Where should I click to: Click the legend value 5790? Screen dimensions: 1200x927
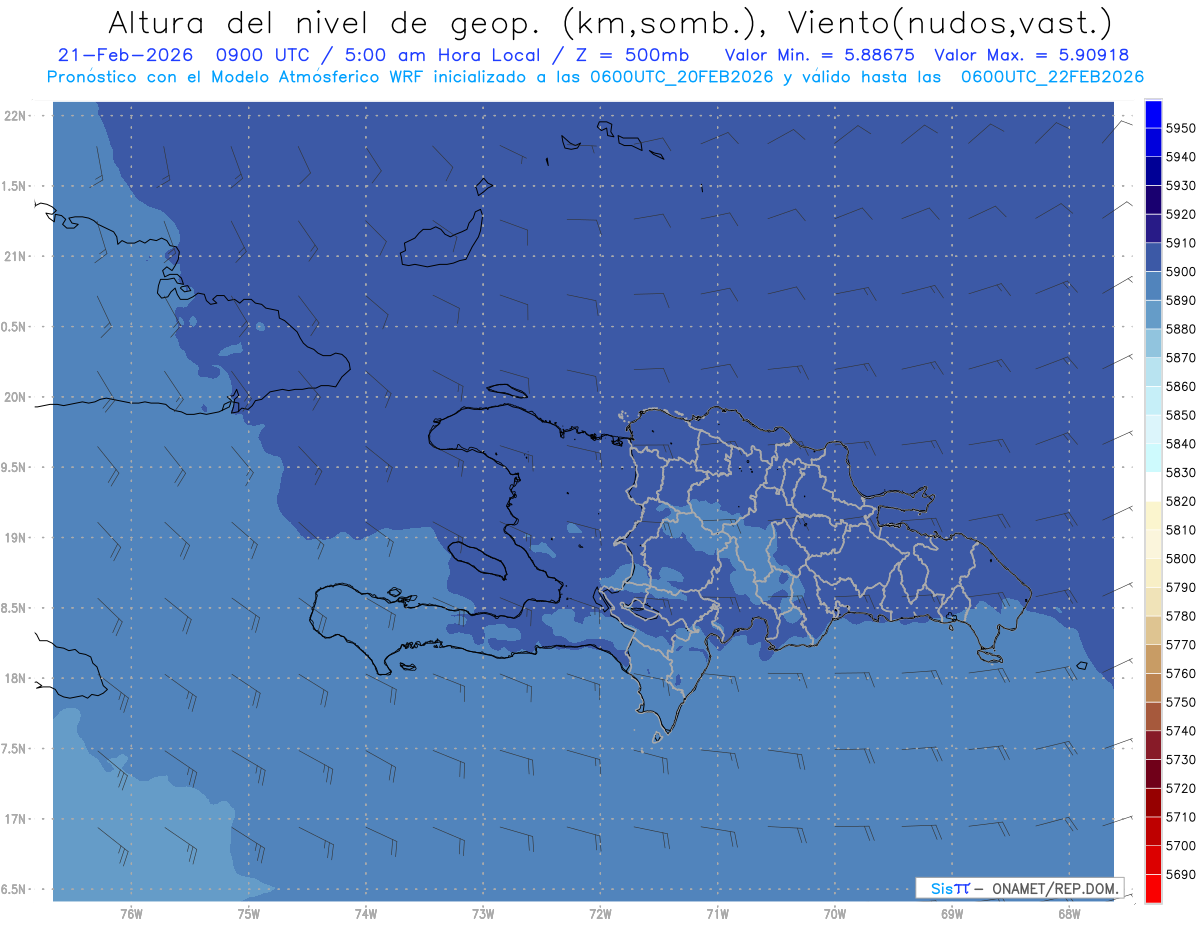(1180, 587)
